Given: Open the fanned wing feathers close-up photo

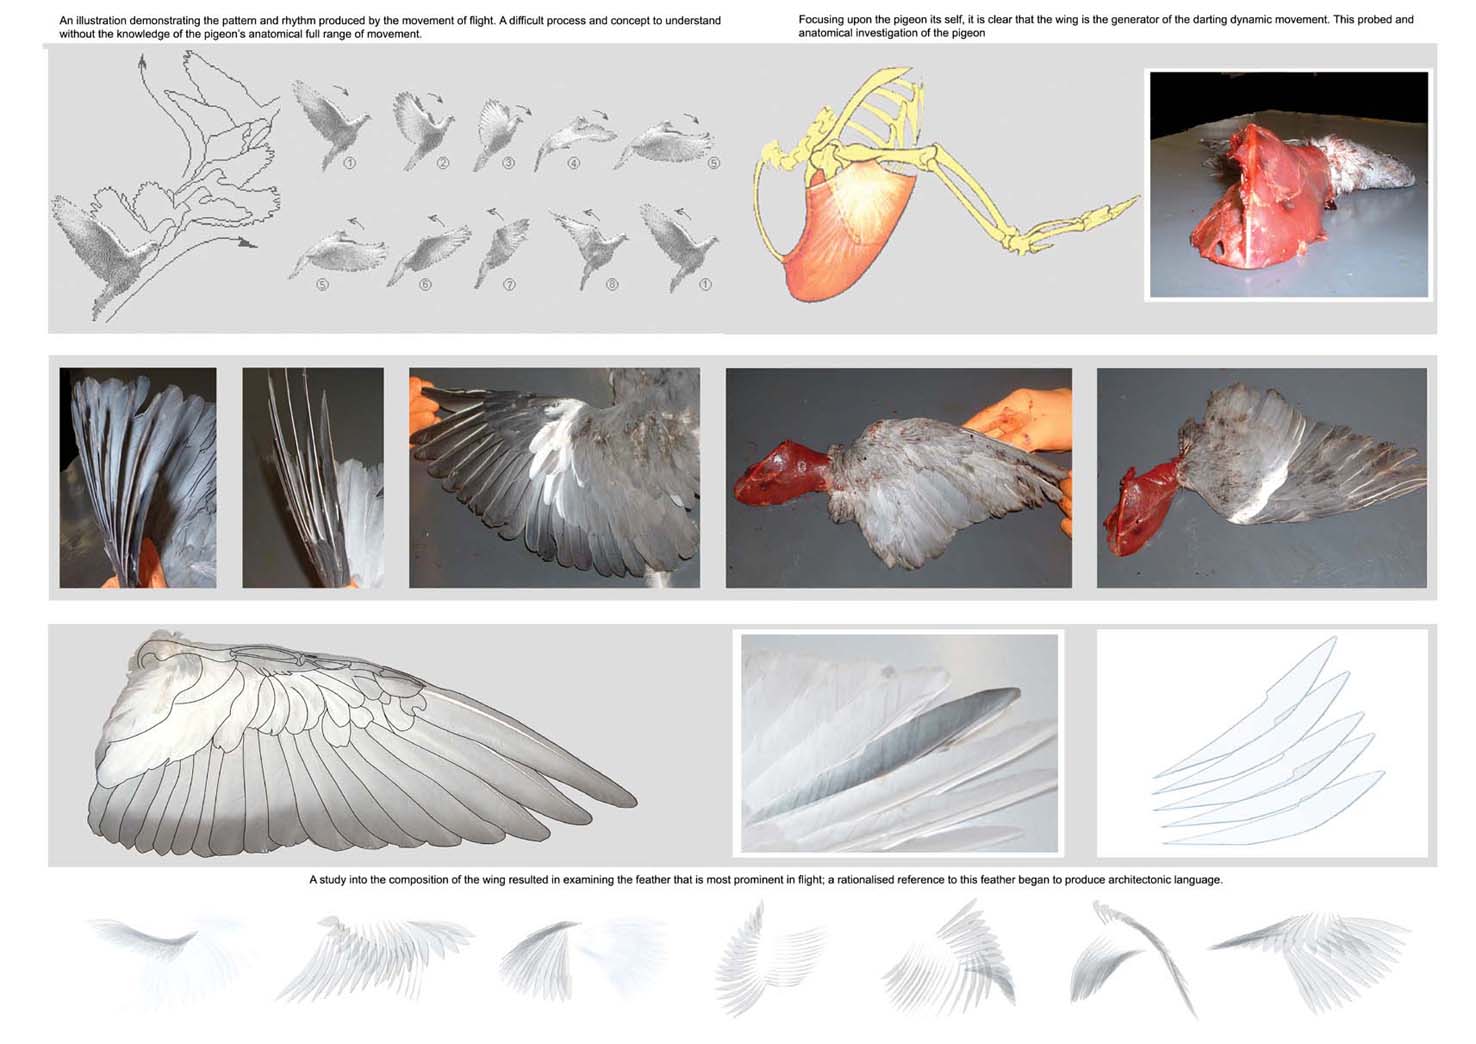Looking at the screenshot, I should tap(138, 477).
